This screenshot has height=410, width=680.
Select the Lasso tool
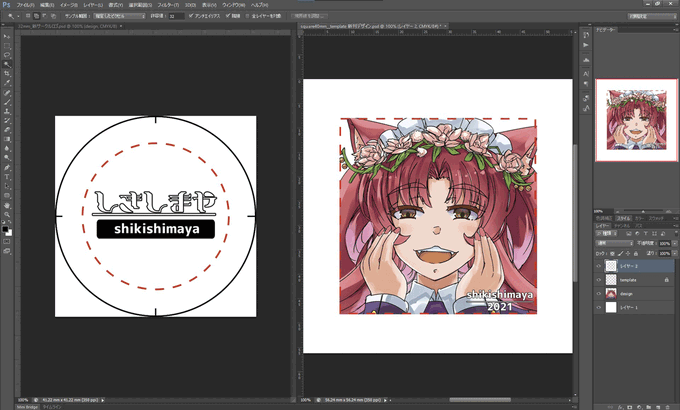(x=7, y=55)
